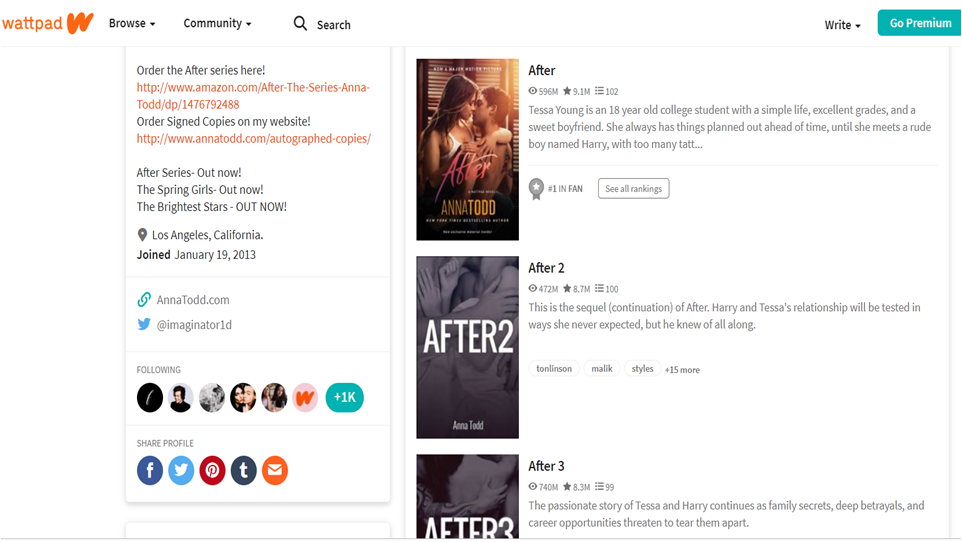Open the third following avatar
The width and height of the screenshot is (962, 542).
pos(212,397)
